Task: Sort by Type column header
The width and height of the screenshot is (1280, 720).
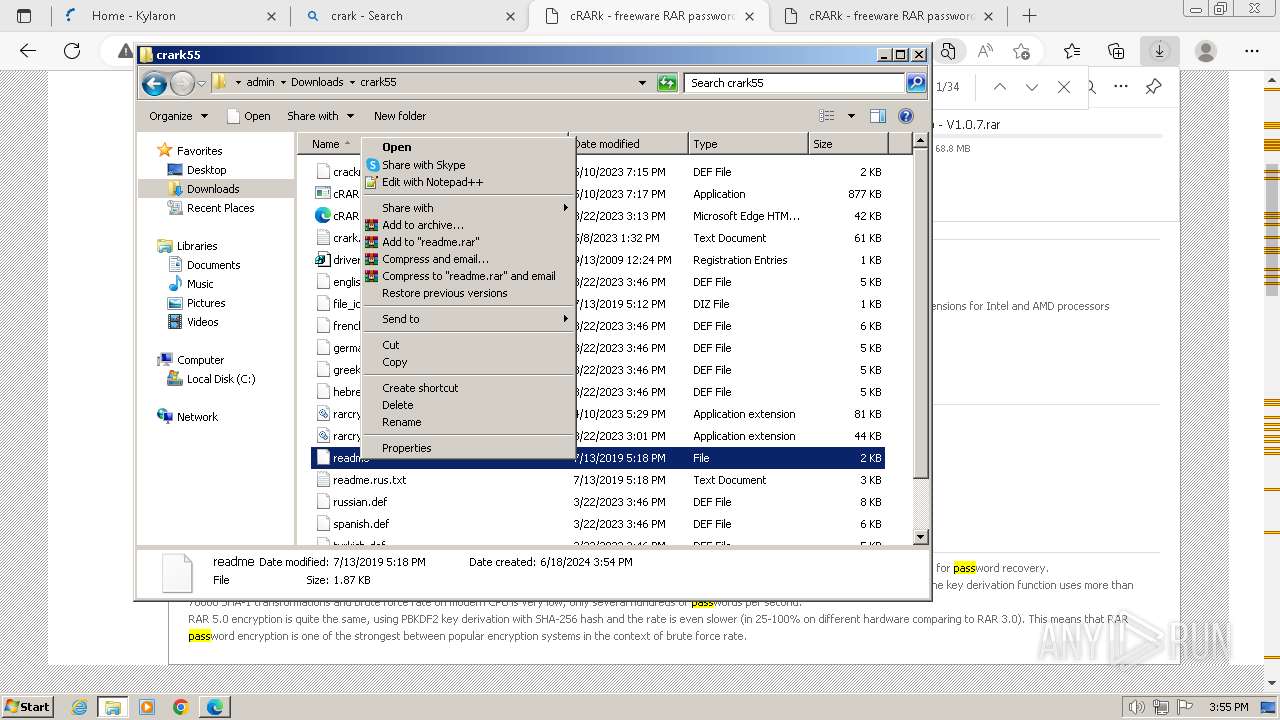Action: click(748, 144)
